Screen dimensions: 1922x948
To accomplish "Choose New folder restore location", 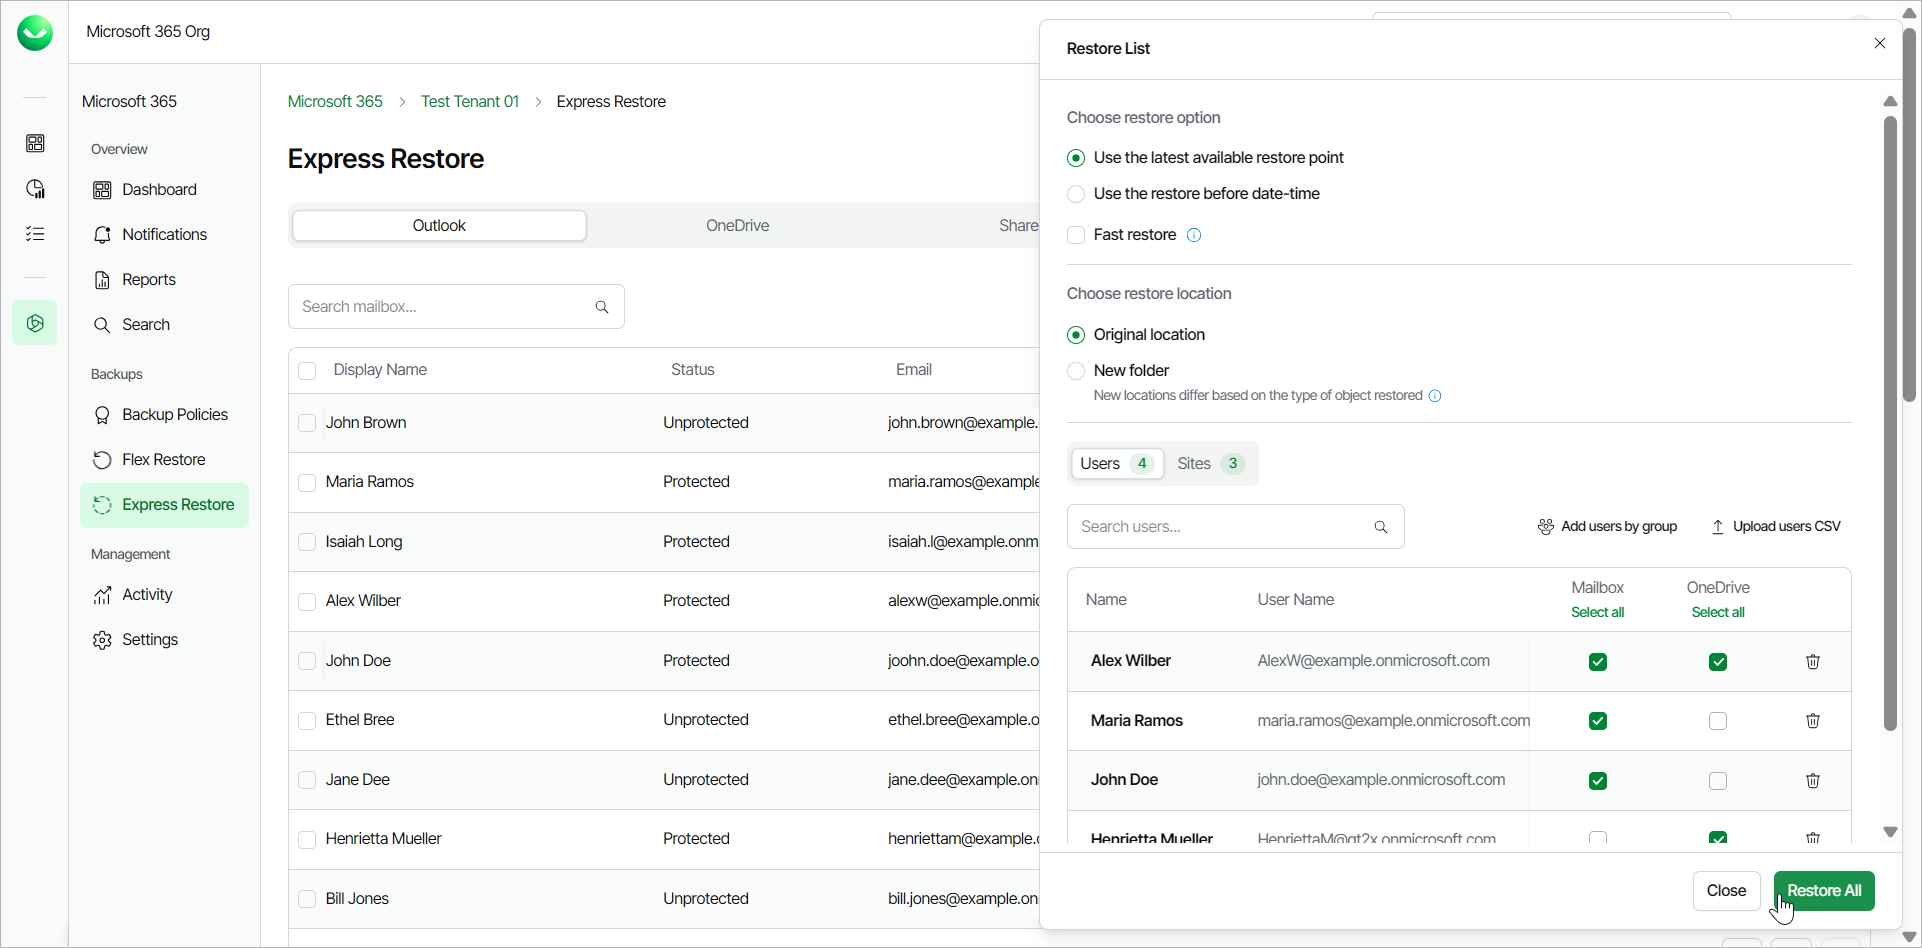I will click(x=1076, y=371).
